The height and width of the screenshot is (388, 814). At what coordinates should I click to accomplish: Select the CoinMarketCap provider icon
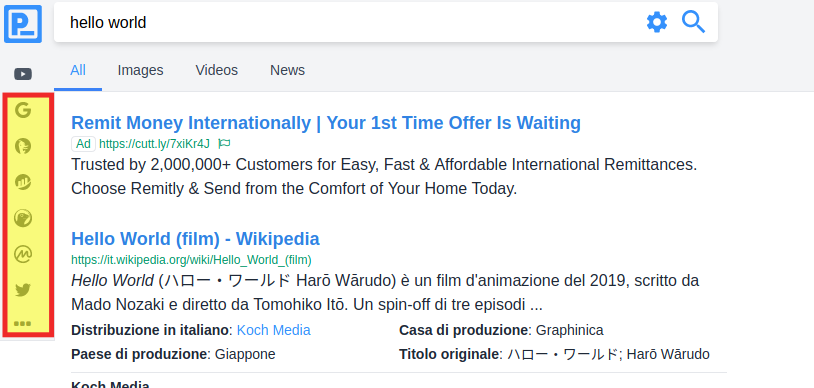[23, 254]
